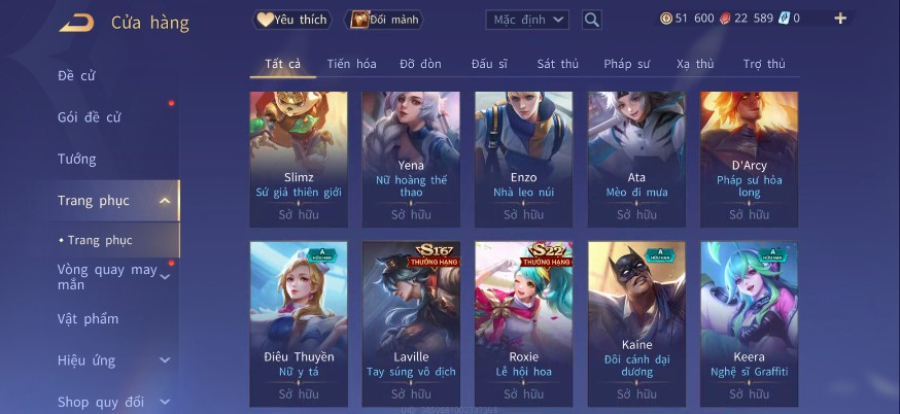This screenshot has height=414, width=900.
Task: Click the gold coin balance icon
Action: click(x=666, y=18)
